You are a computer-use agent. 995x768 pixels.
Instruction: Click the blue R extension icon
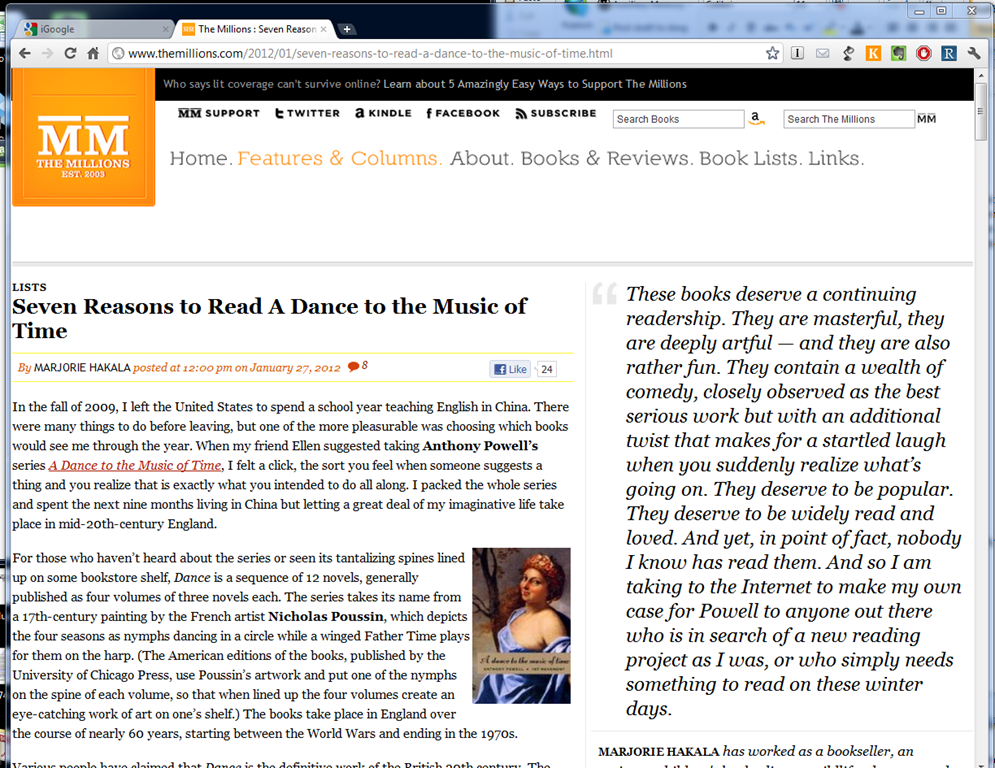pyautogui.click(x=948, y=53)
